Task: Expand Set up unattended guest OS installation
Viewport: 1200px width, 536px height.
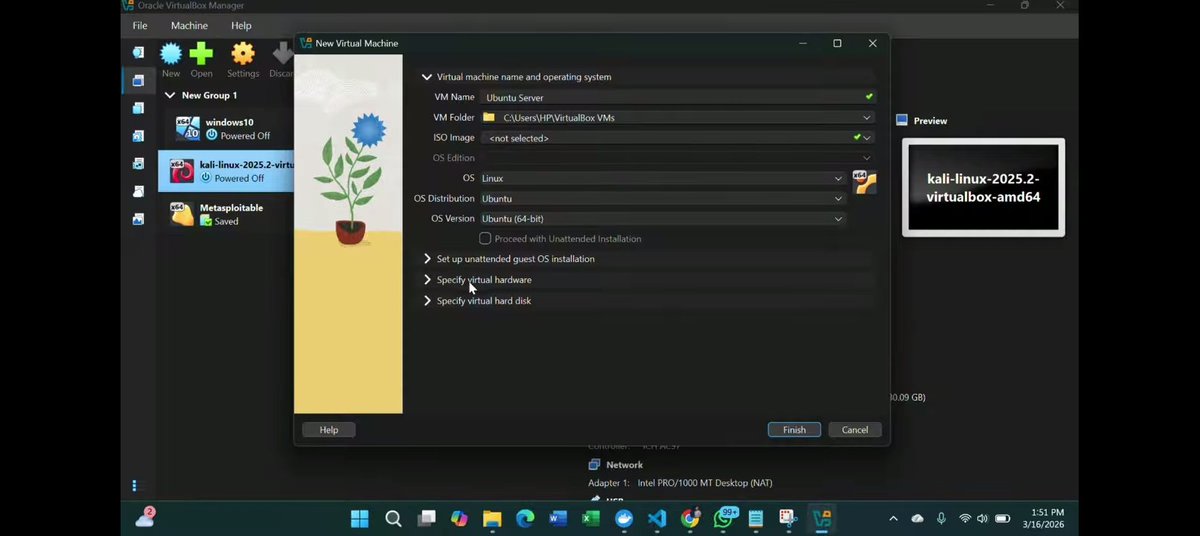Action: 427,259
